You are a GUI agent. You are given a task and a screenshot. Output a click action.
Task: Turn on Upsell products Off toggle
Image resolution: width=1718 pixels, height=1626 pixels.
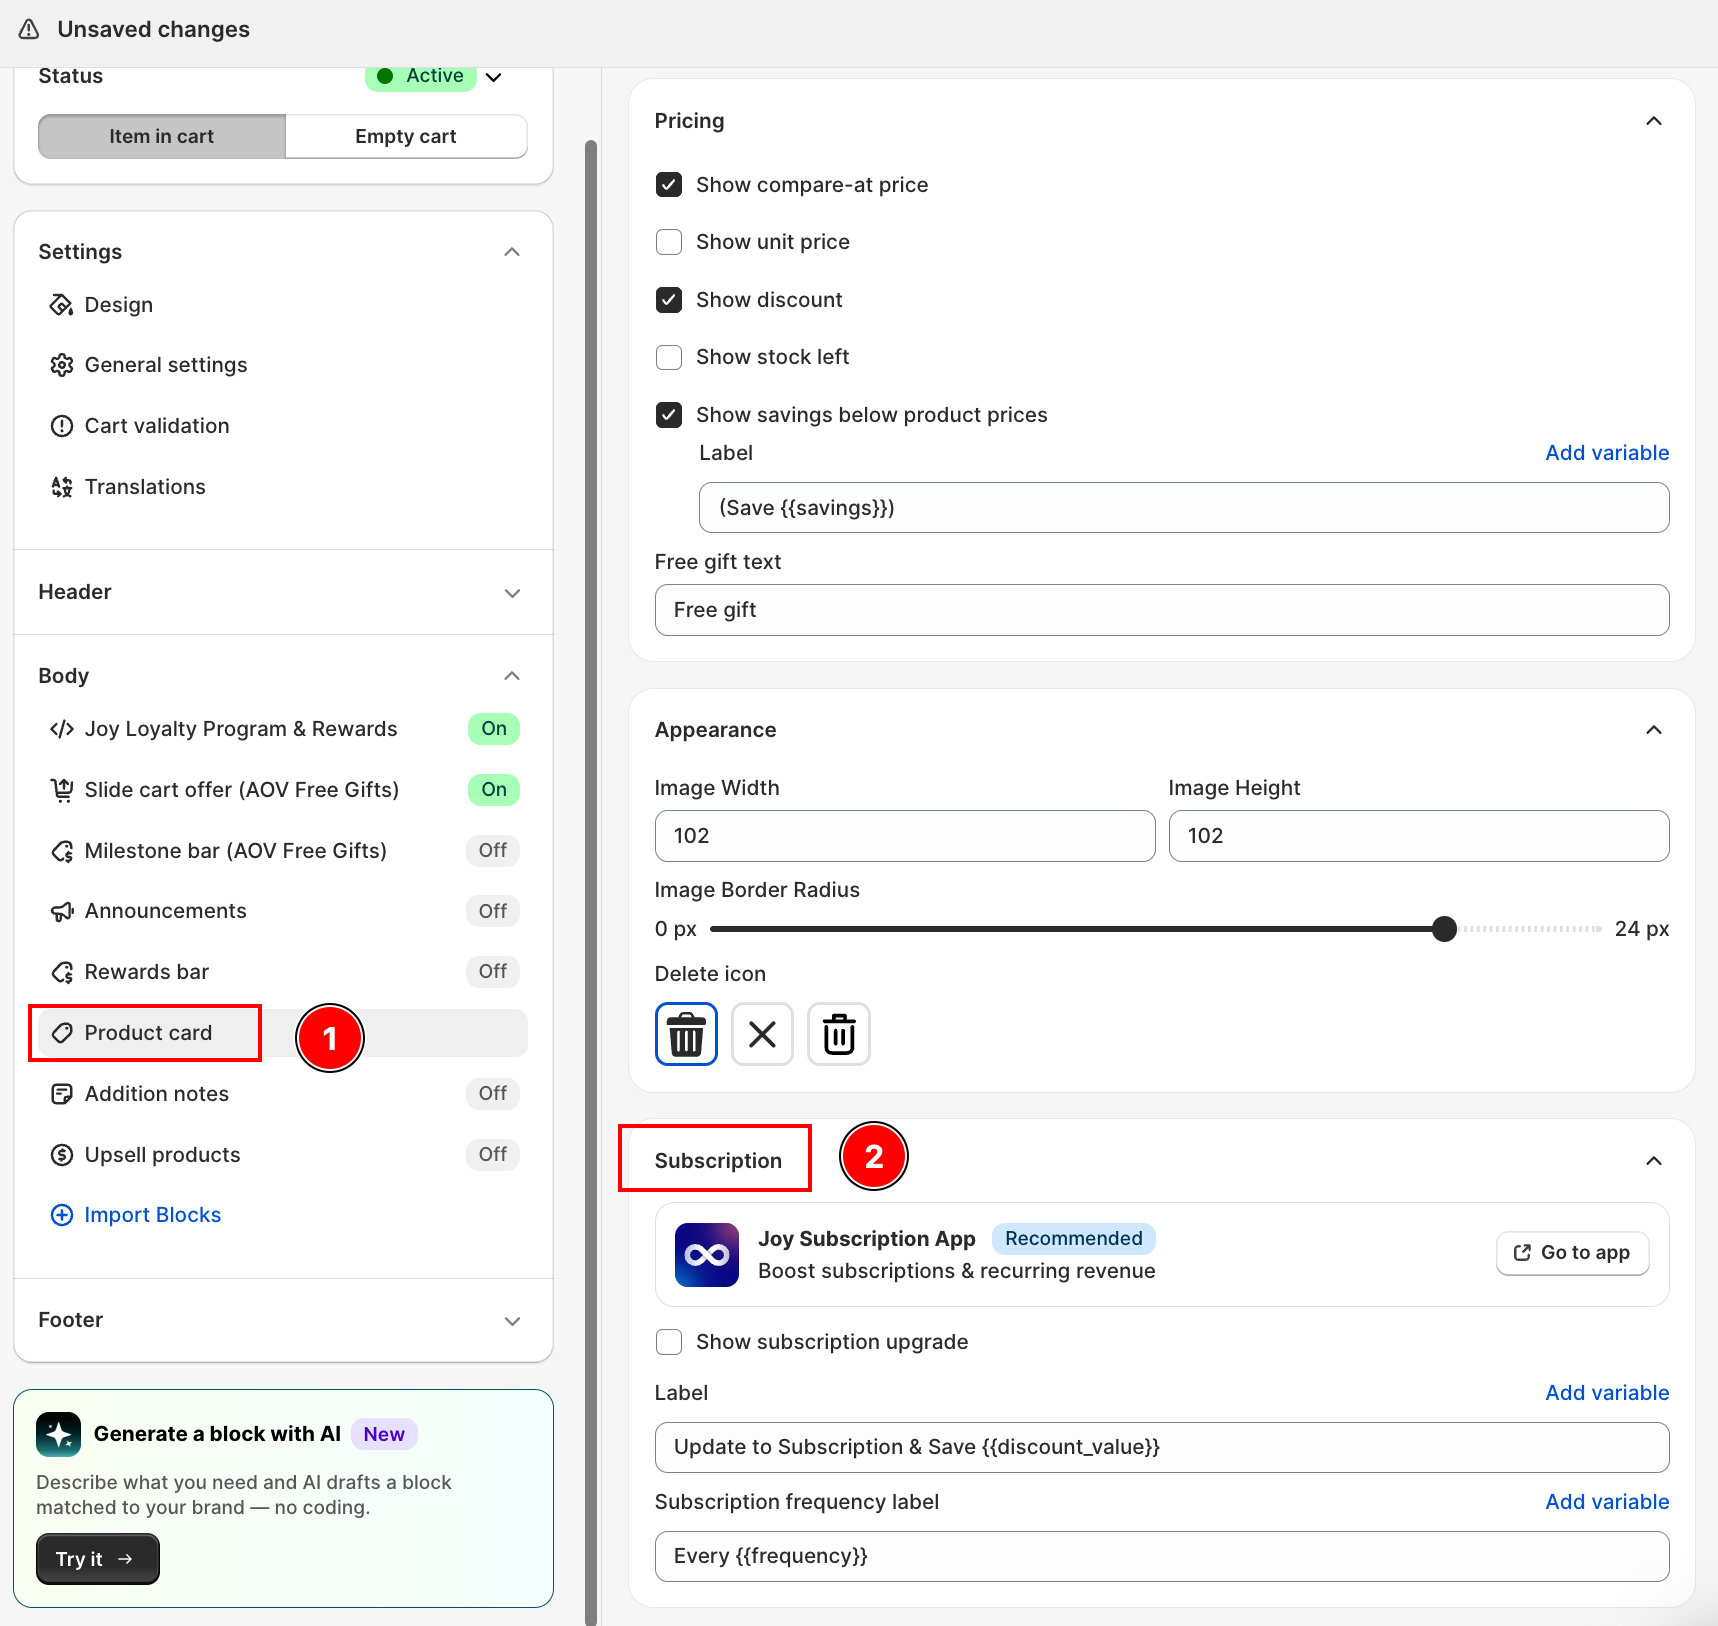pyautogui.click(x=493, y=1155)
